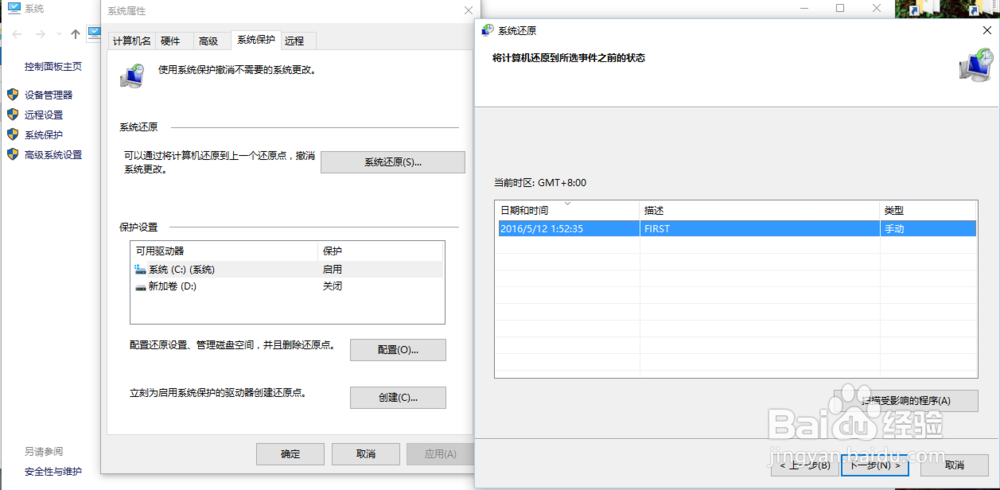Click forward arrow in 系统 window

(40, 34)
